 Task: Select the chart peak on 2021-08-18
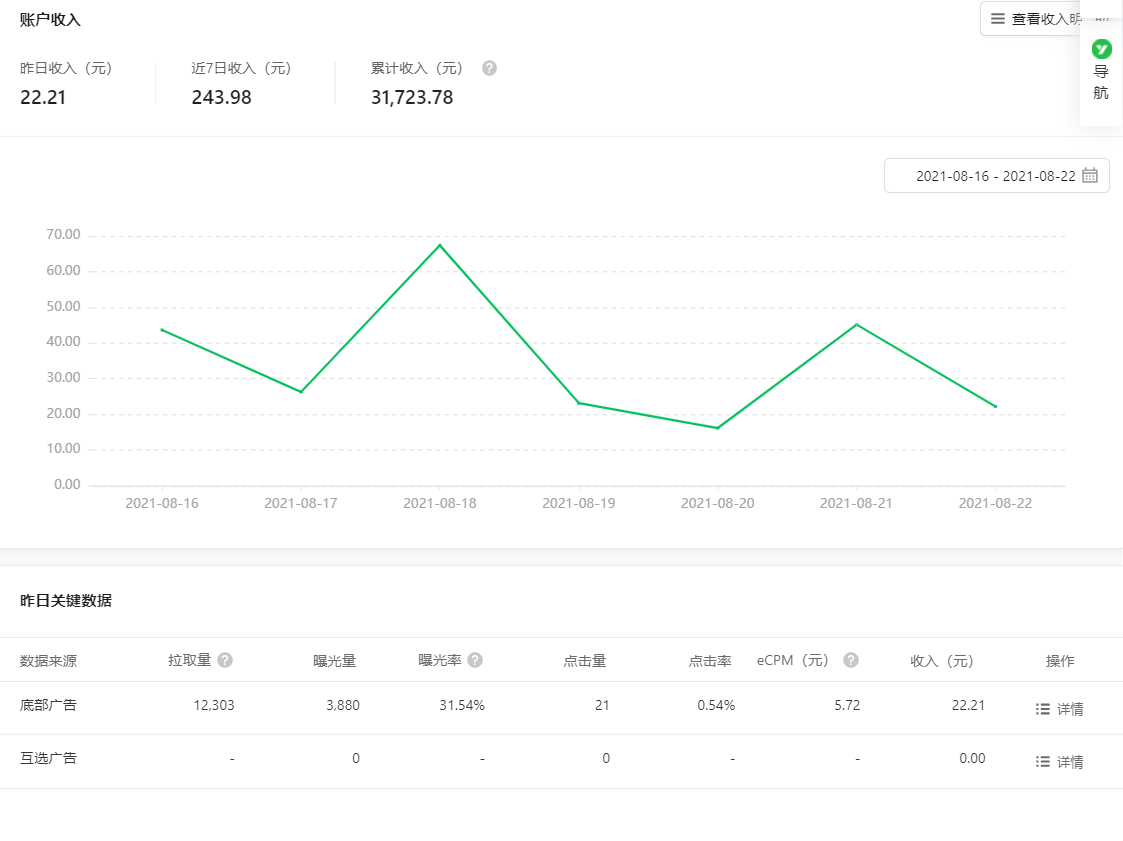[x=439, y=245]
